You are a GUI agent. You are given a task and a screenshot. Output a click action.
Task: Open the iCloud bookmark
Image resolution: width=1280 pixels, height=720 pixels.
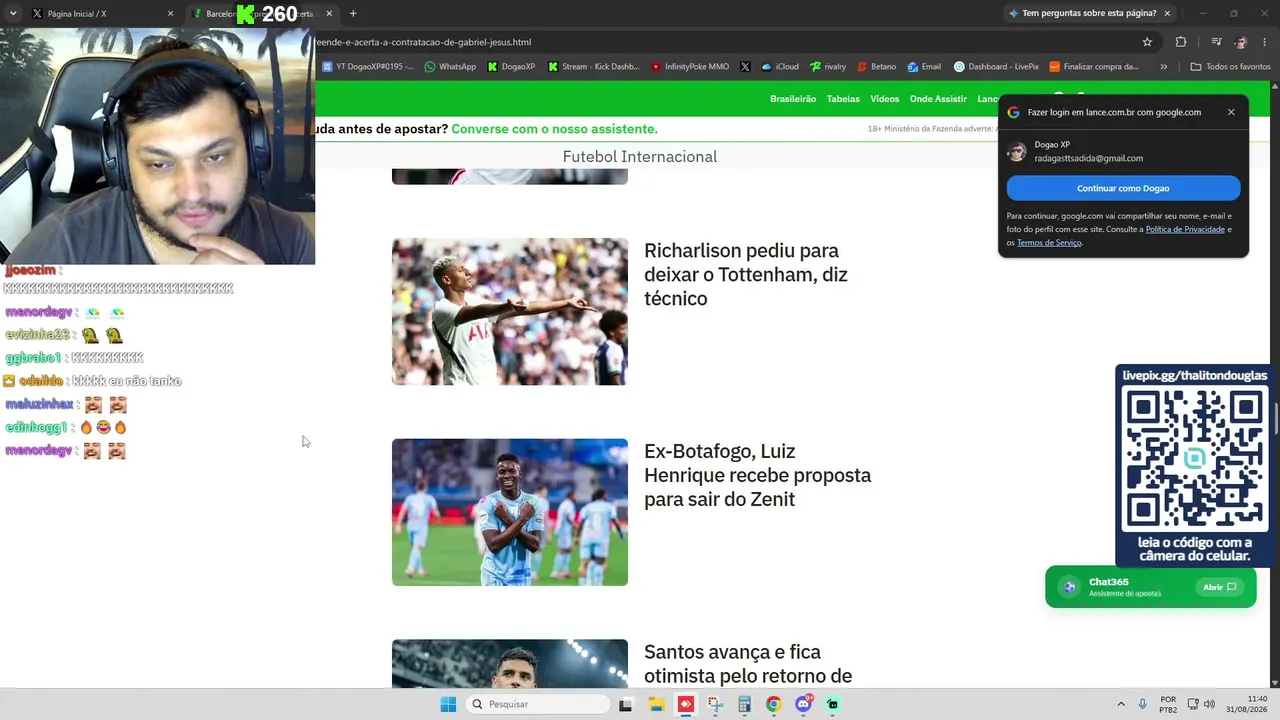(780, 67)
